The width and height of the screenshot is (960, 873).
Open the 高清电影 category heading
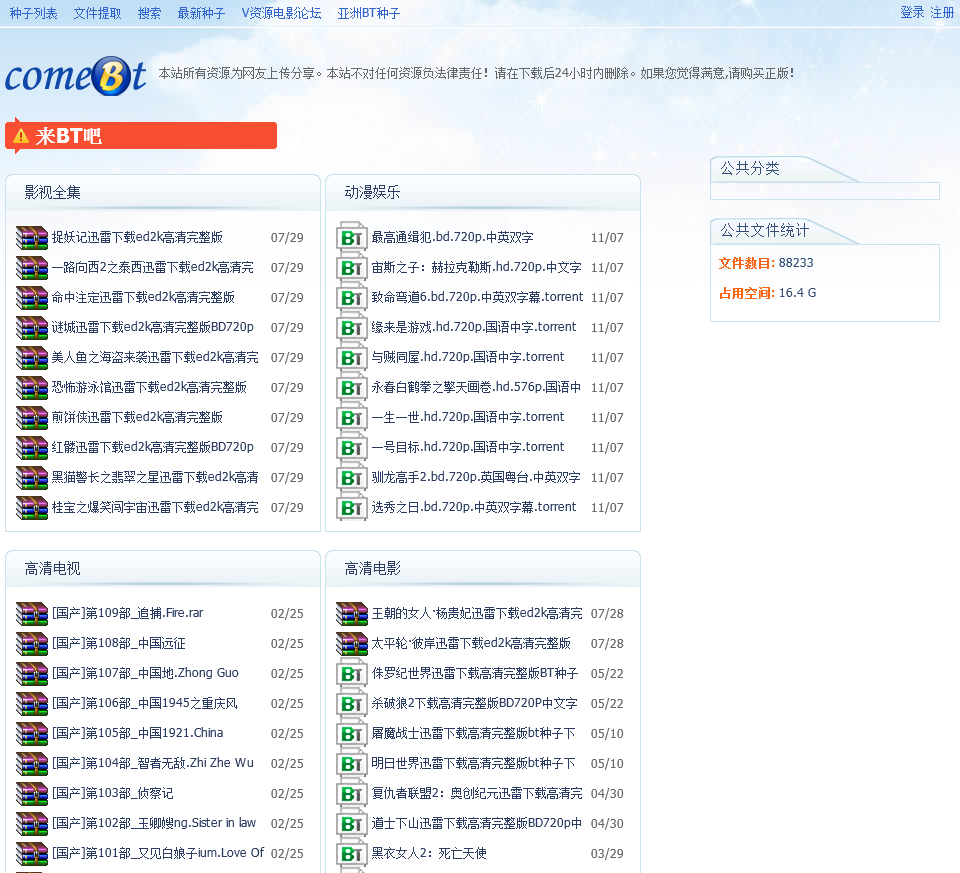[372, 569]
